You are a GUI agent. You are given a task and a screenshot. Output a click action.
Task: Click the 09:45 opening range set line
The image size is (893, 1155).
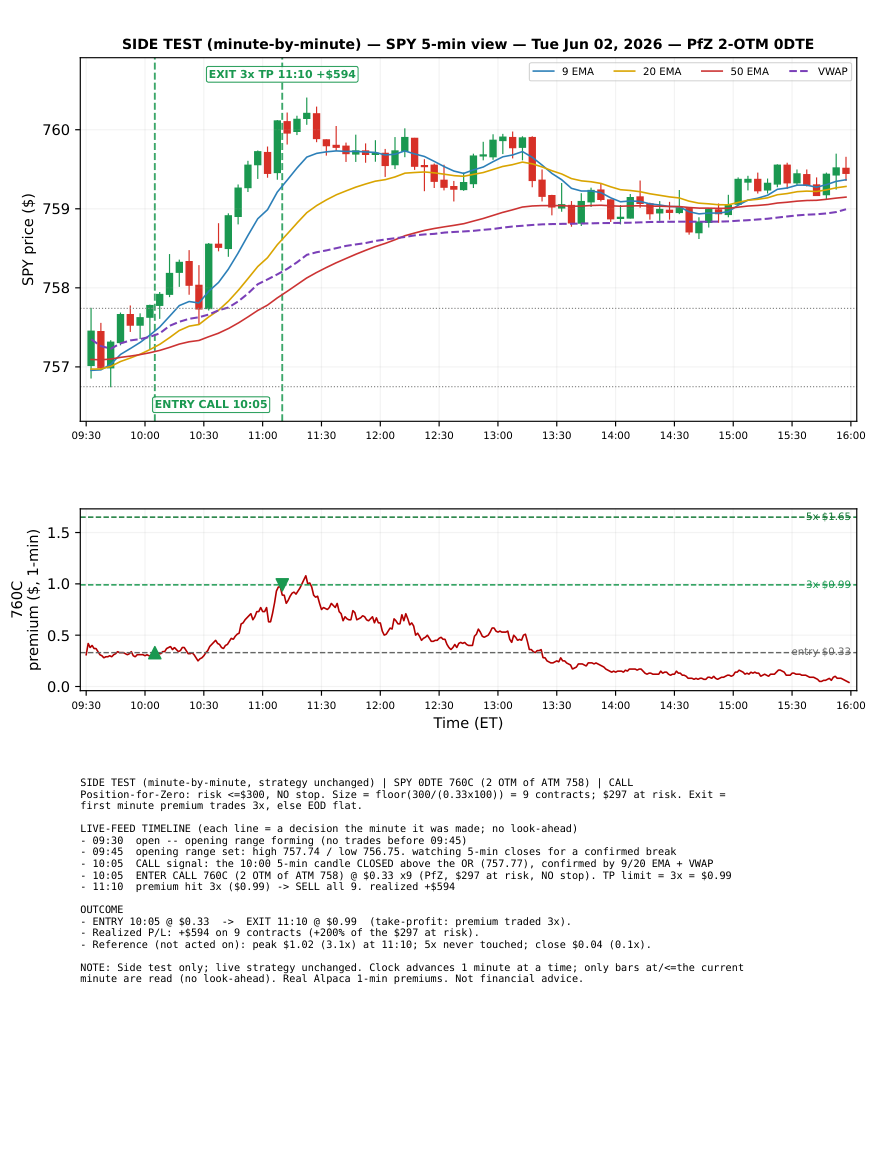(378, 852)
